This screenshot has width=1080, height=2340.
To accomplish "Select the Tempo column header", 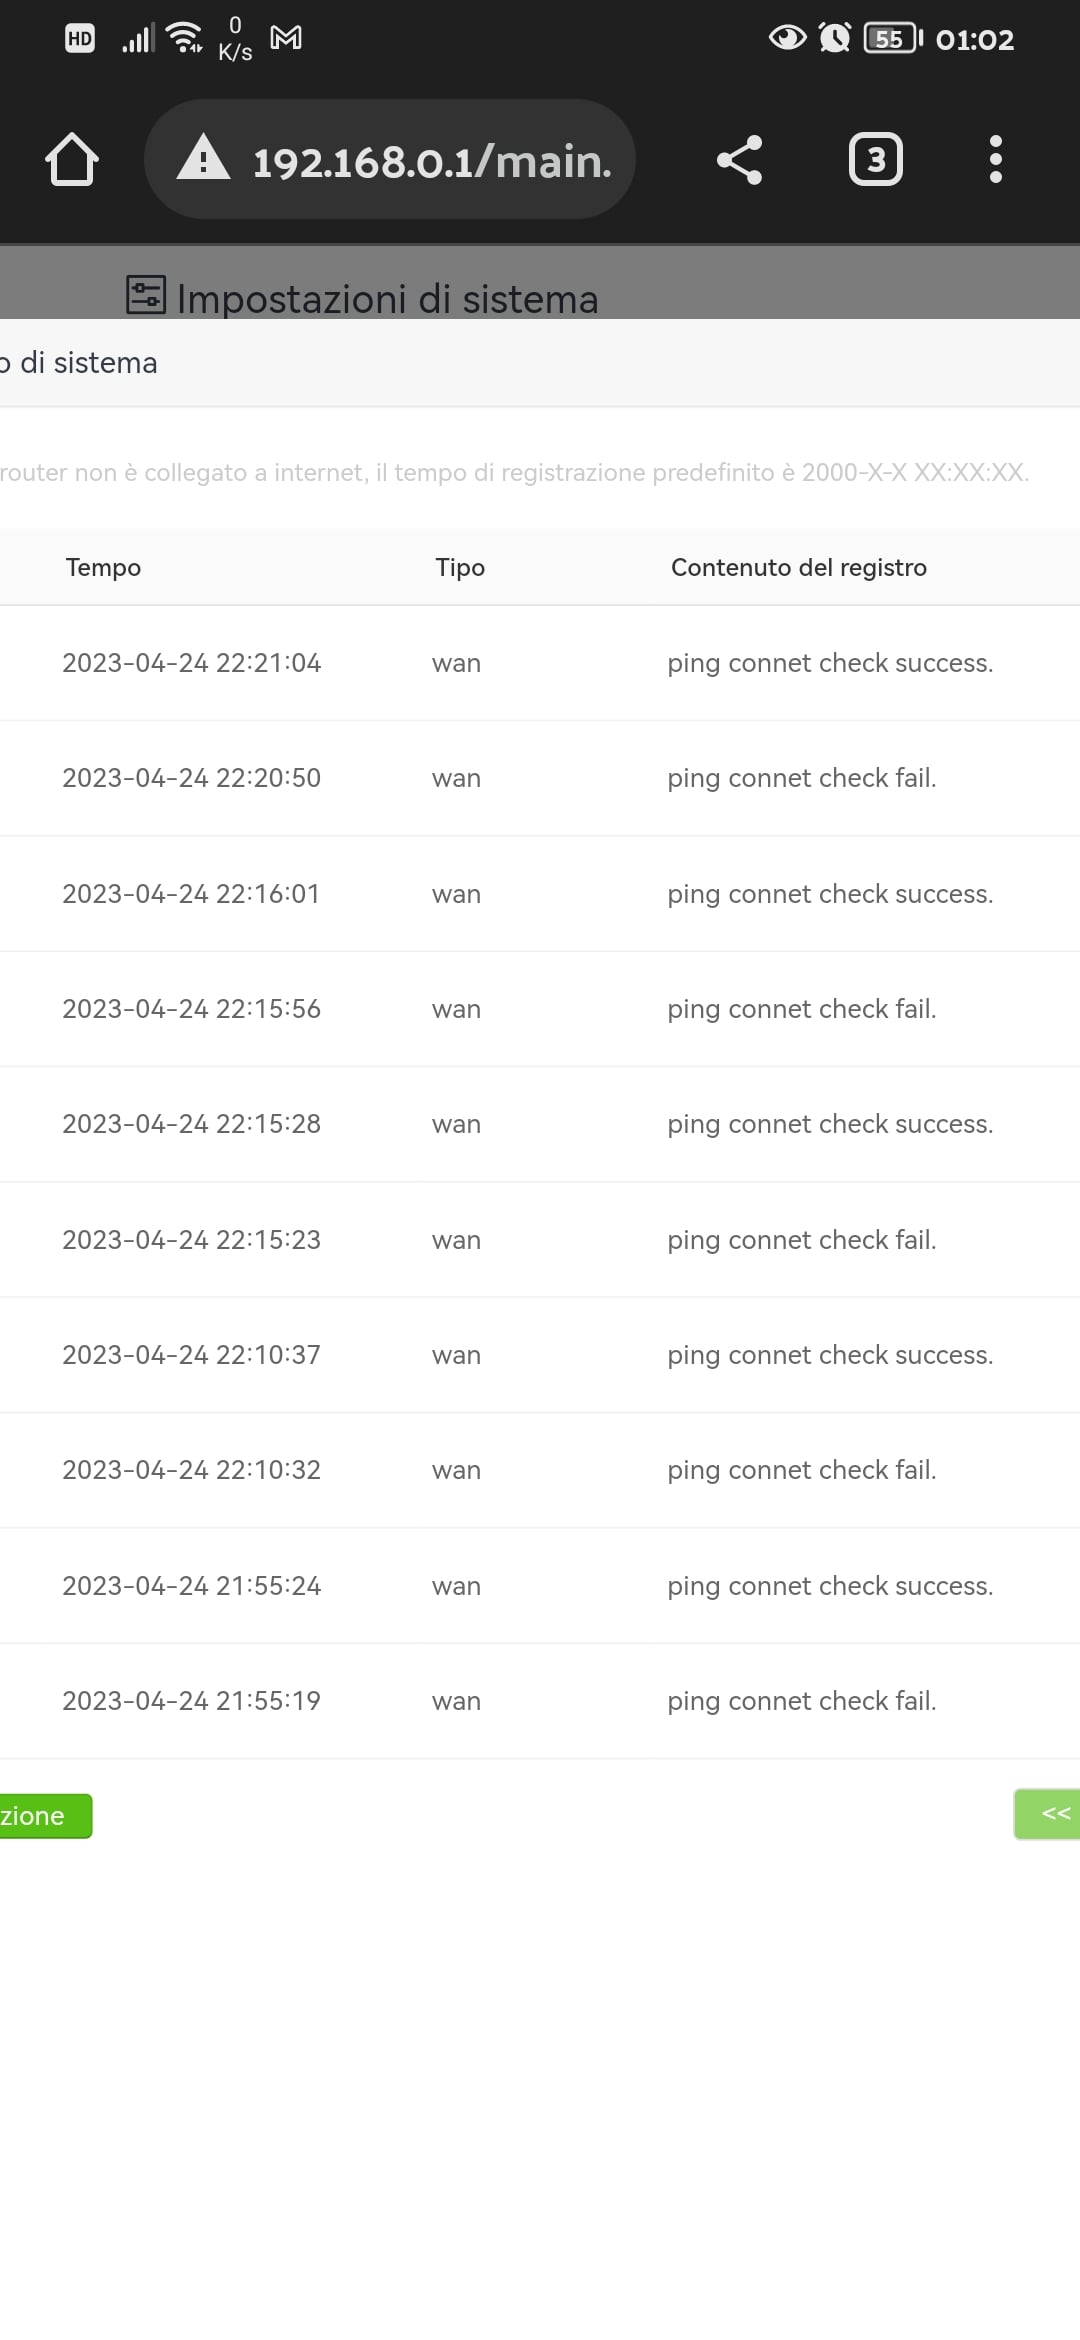I will point(103,567).
